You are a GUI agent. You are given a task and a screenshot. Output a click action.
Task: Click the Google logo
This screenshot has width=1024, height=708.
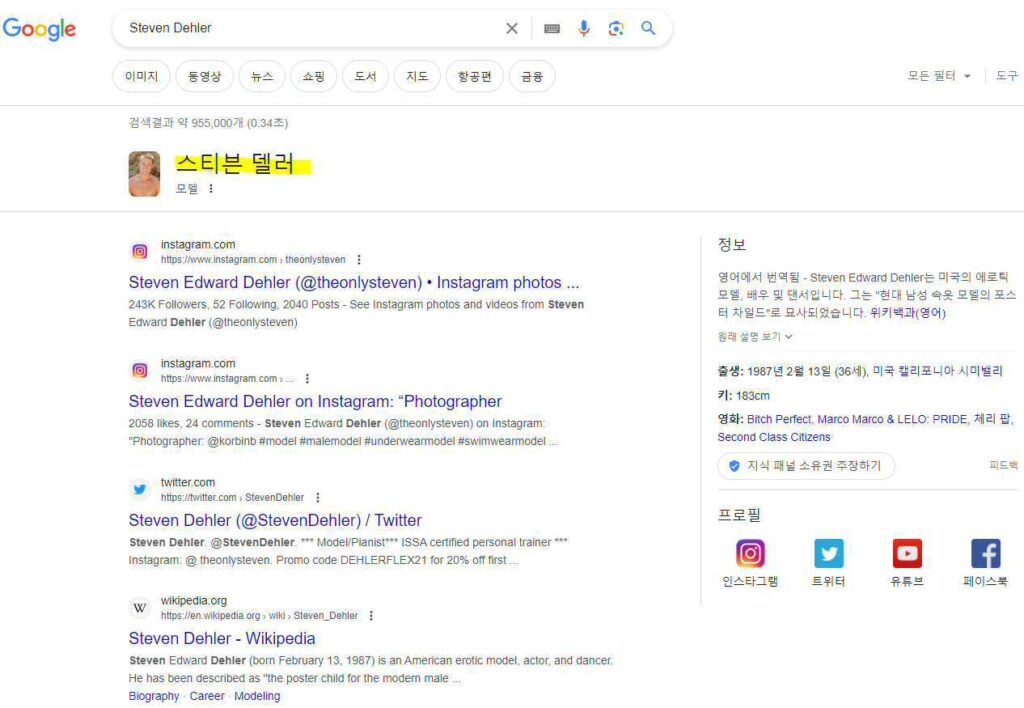[x=39, y=29]
